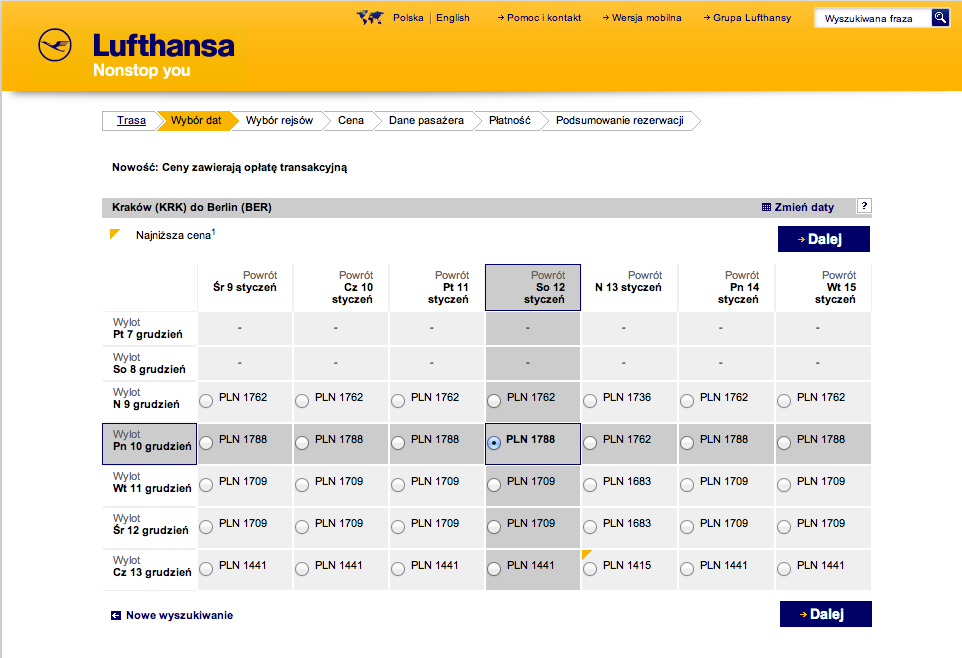This screenshot has height=658, width=962.
Task: Click the Lufthansa crane logo
Action: (x=55, y=45)
